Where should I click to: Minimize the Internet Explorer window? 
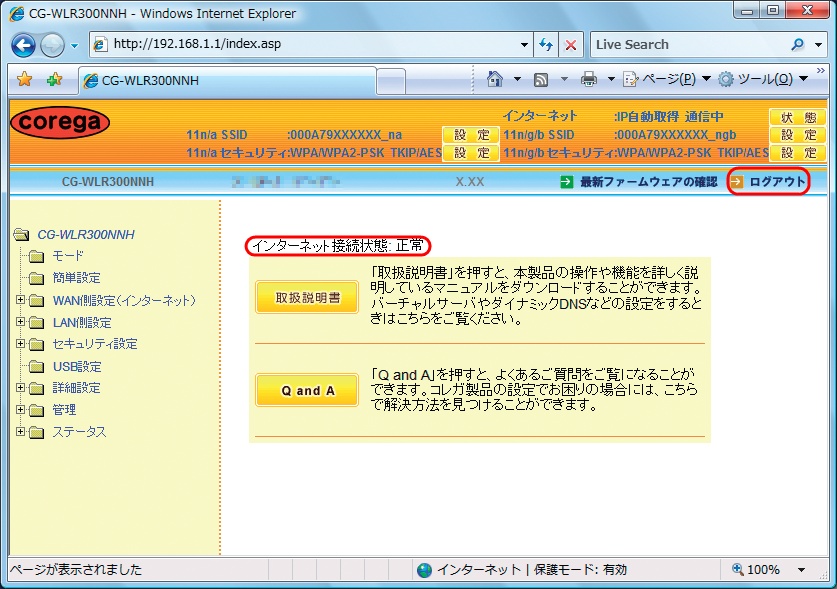pyautogui.click(x=747, y=11)
